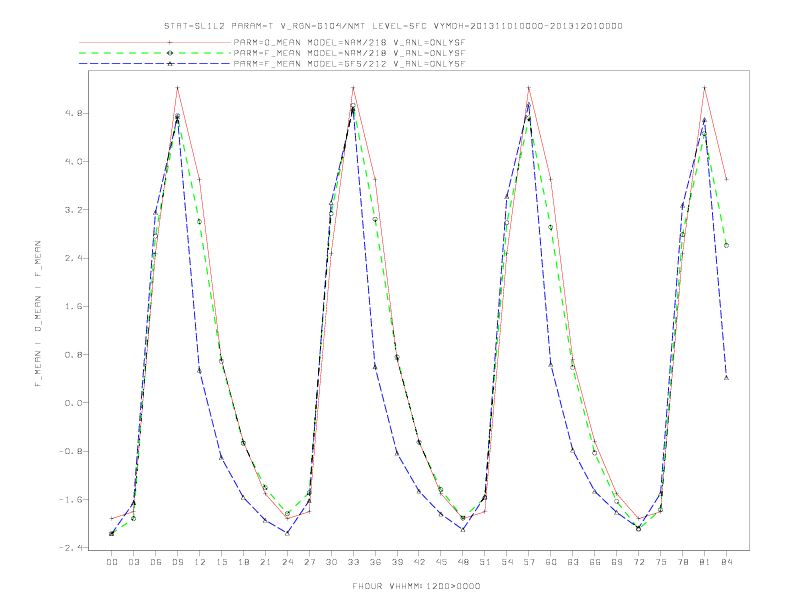Click the circle marker on the green legend line

coord(170,53)
